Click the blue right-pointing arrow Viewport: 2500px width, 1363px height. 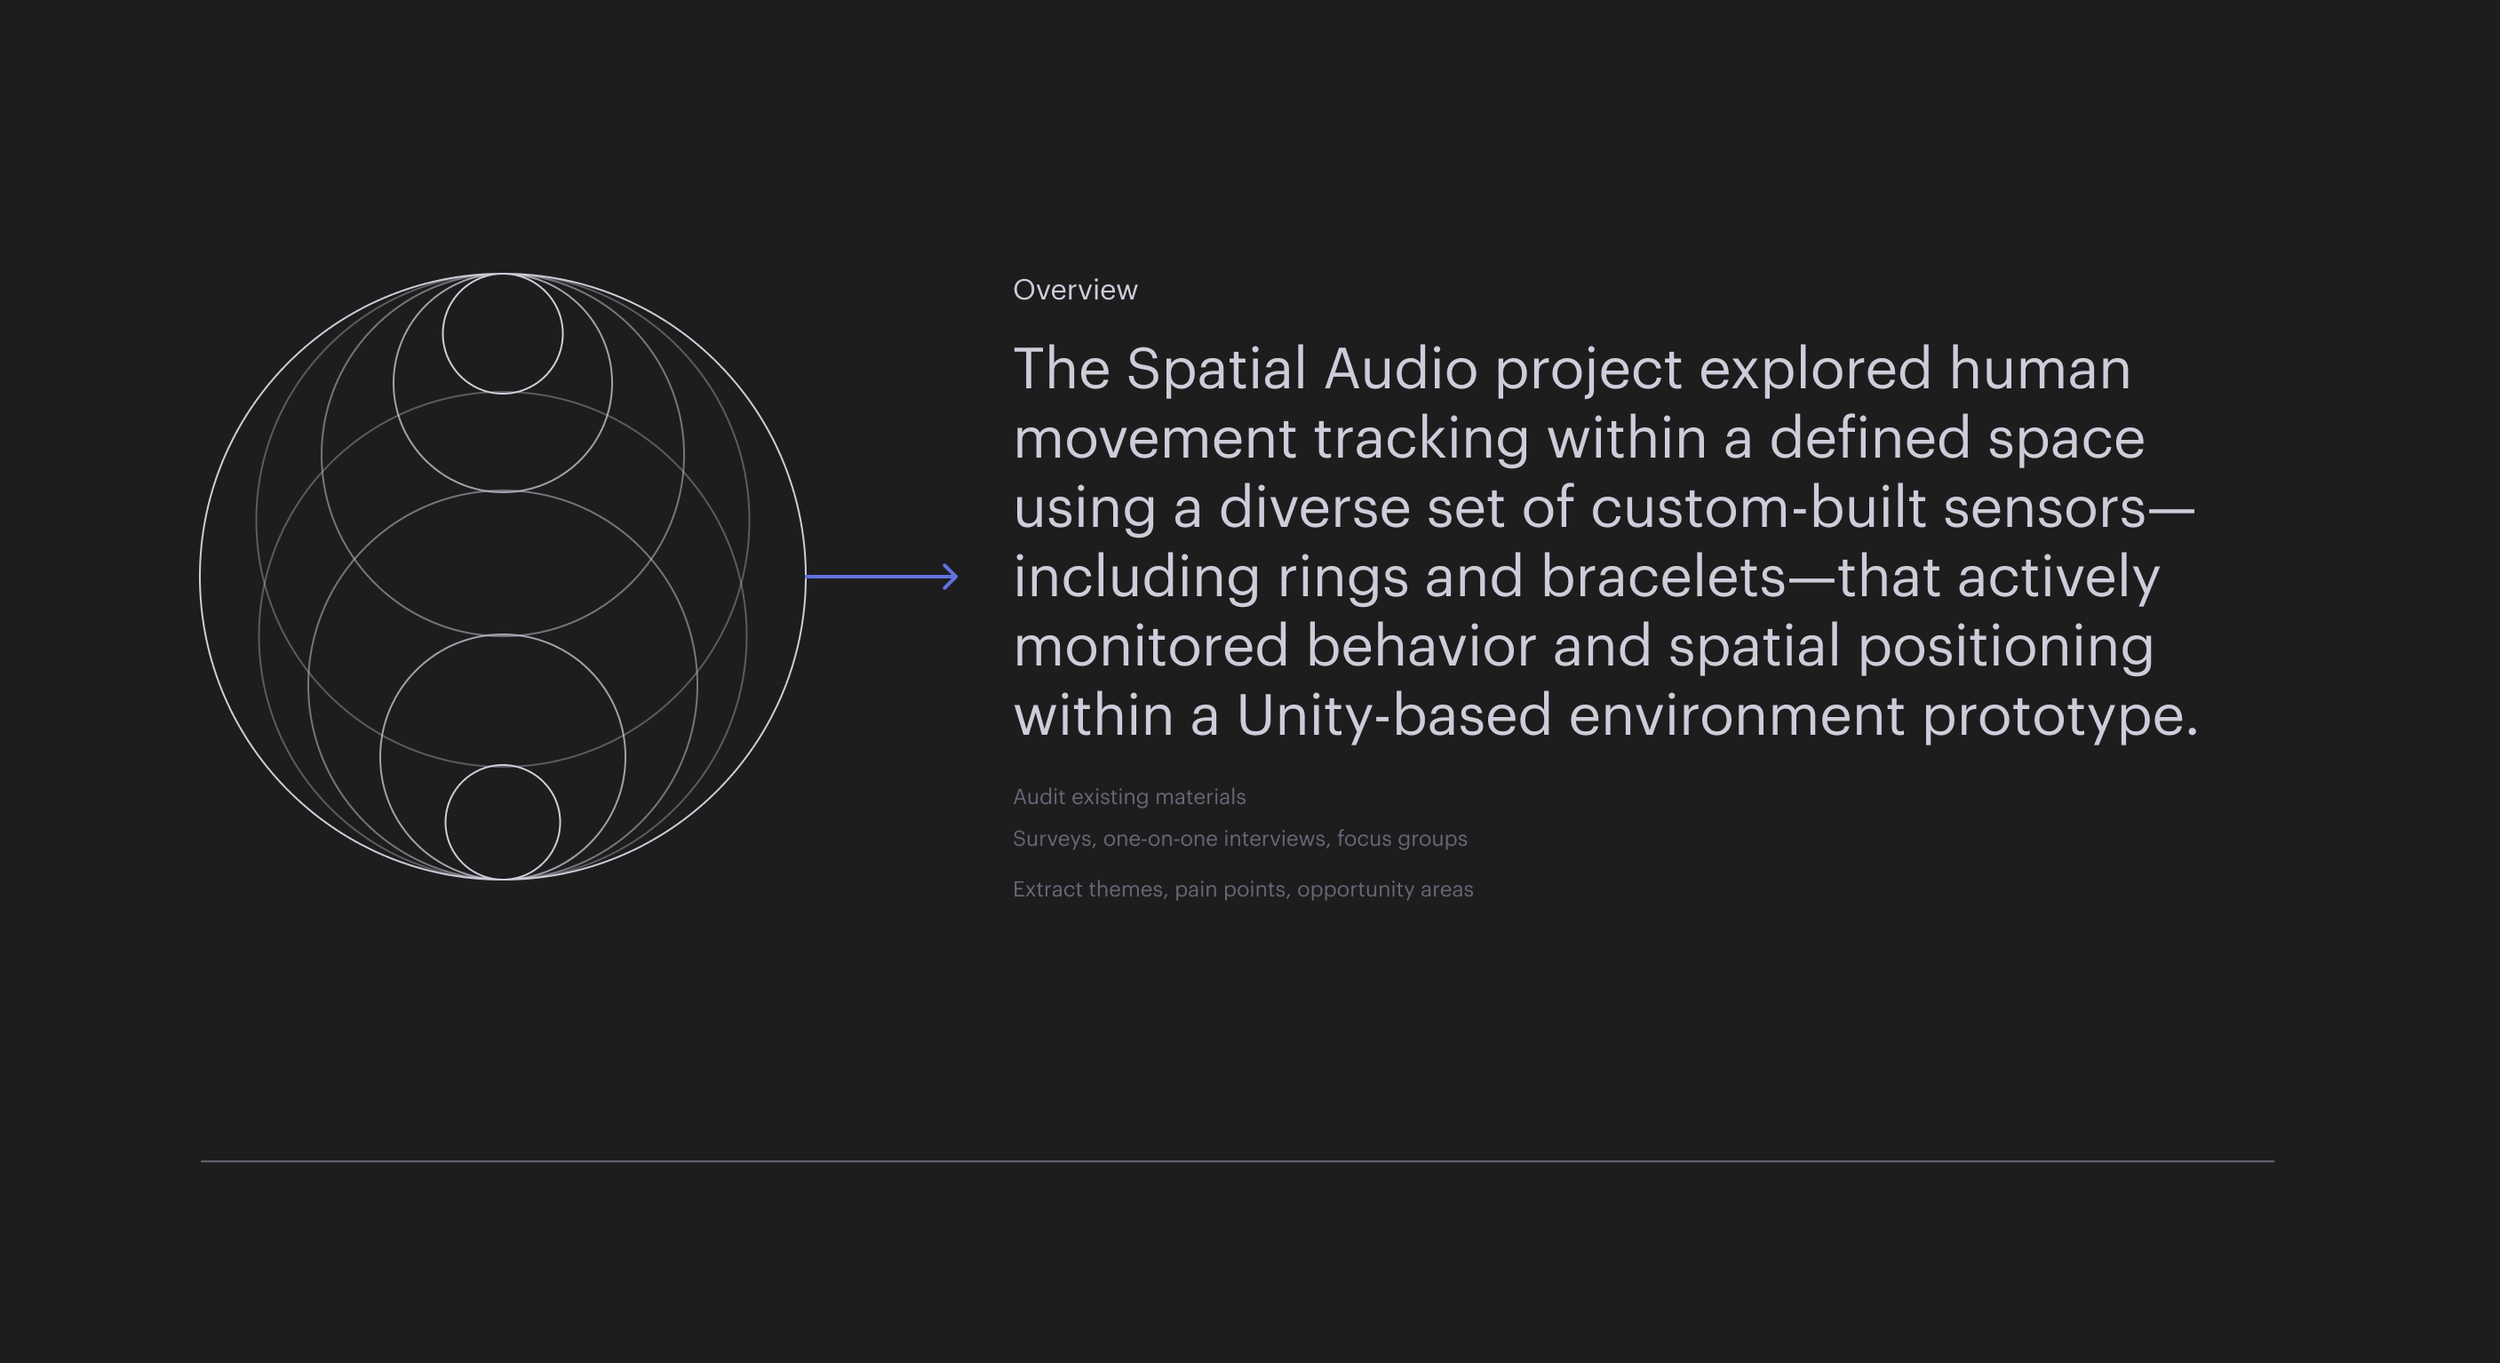(880, 577)
